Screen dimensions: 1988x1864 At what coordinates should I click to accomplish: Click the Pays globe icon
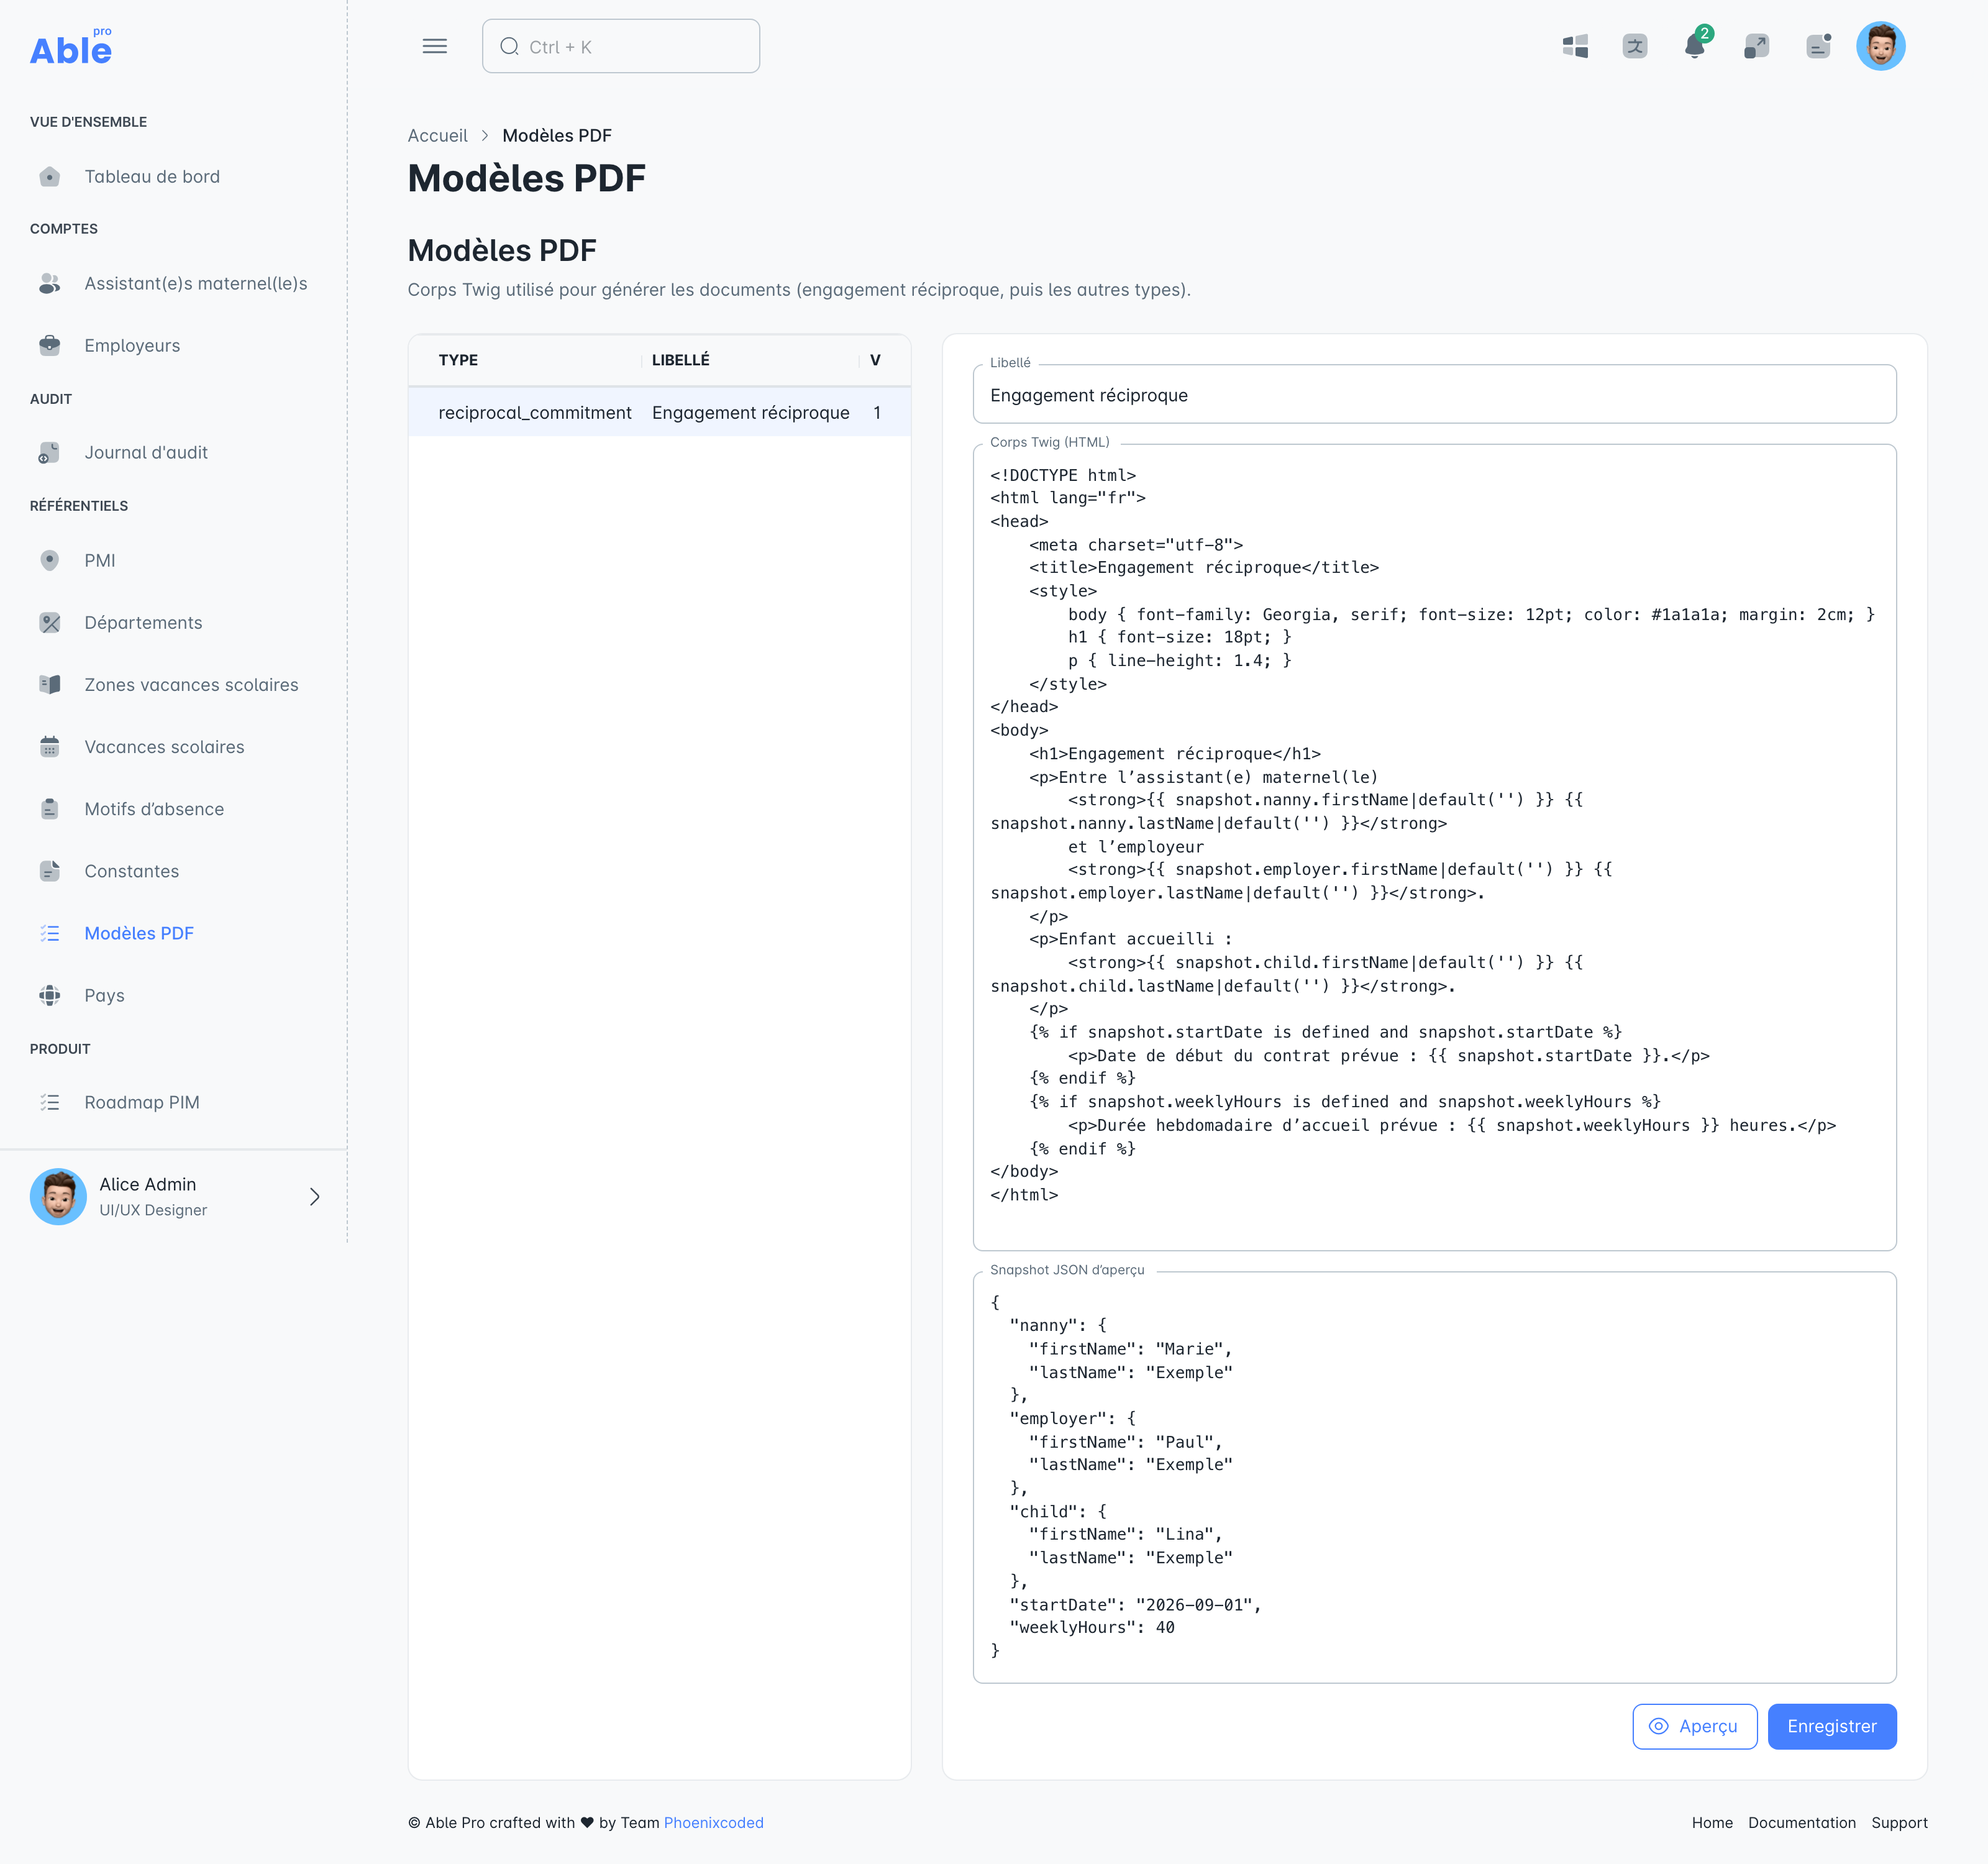pyautogui.click(x=50, y=996)
